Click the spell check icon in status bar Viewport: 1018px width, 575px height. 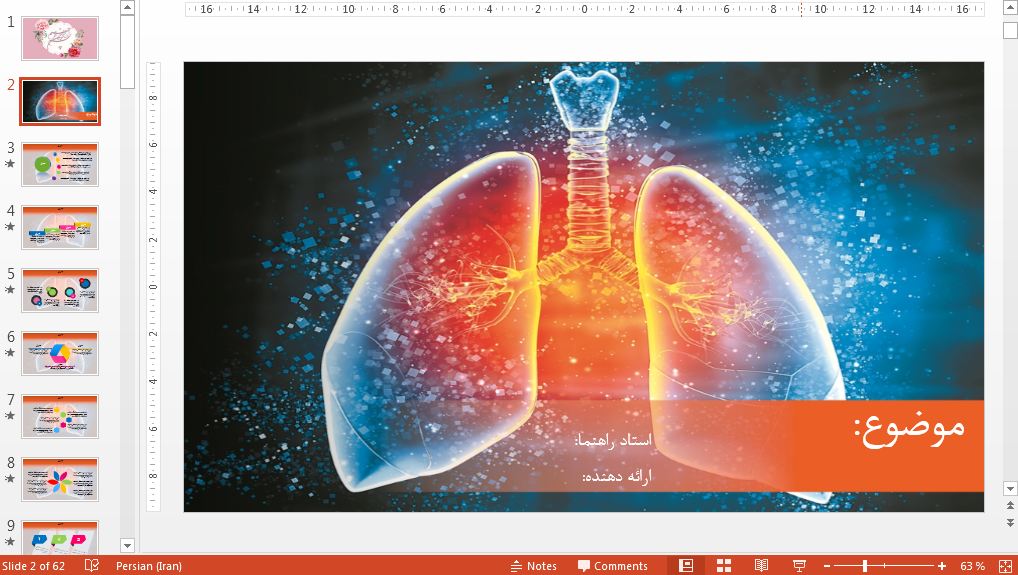point(92,566)
